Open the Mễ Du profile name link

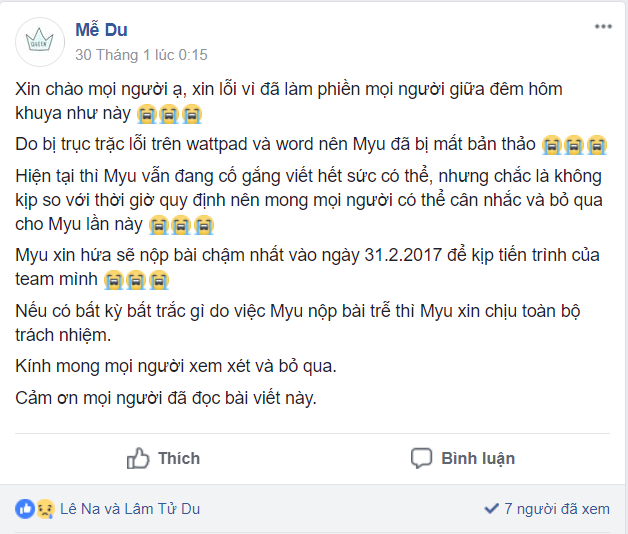(101, 30)
